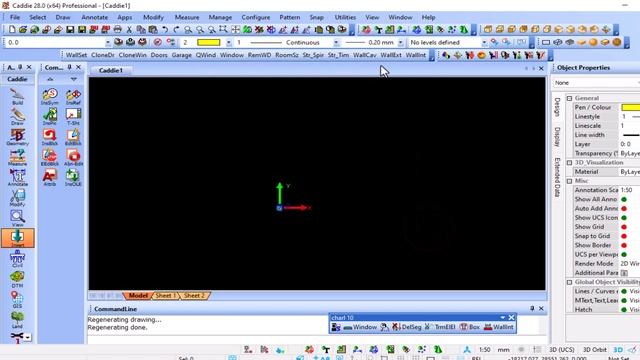Open the Modify tools in Caddie panel
The width and height of the screenshot is (640, 360).
[17, 198]
